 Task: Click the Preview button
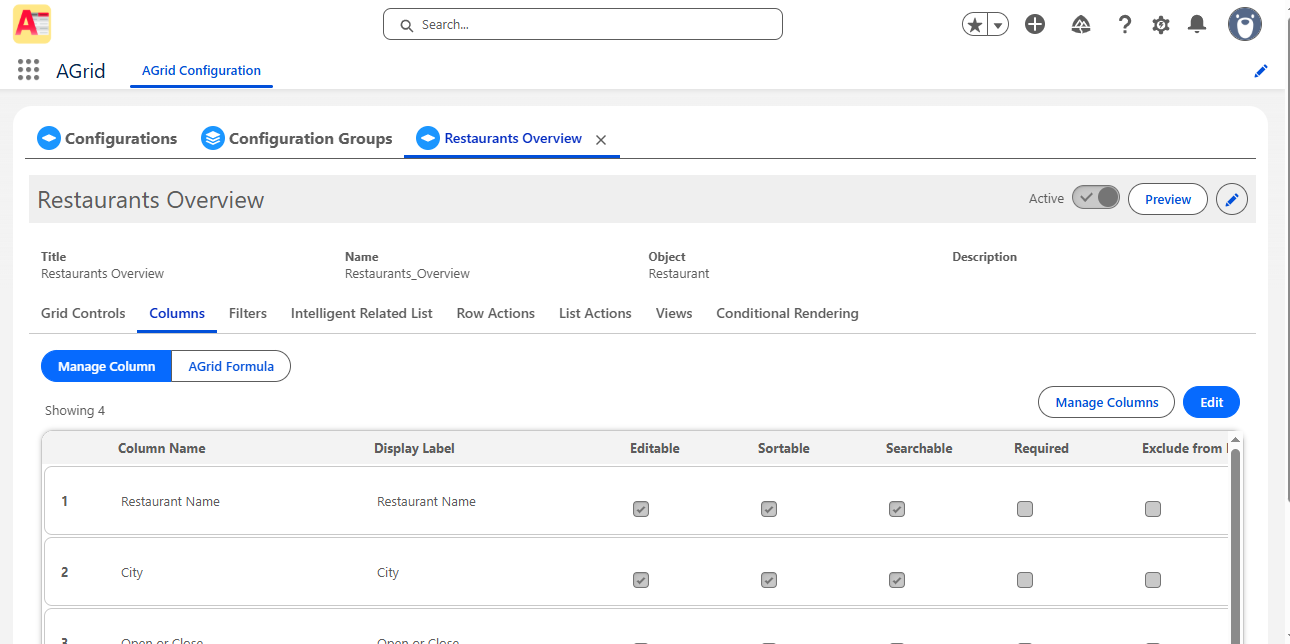(1167, 199)
